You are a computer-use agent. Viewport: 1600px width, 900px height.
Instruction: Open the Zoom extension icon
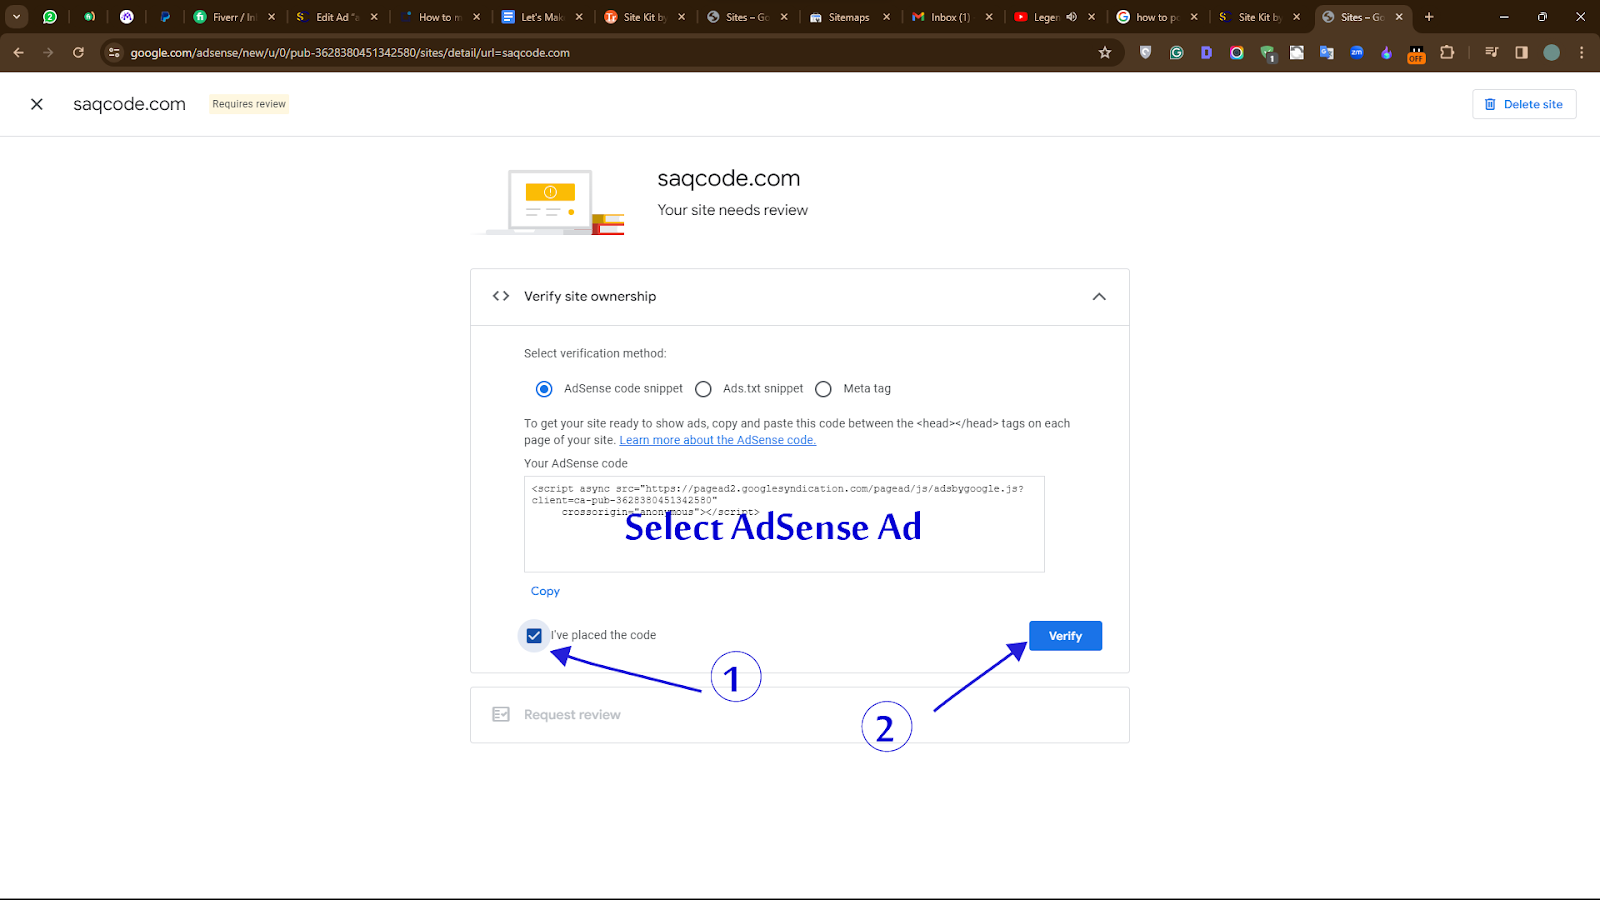click(1357, 53)
